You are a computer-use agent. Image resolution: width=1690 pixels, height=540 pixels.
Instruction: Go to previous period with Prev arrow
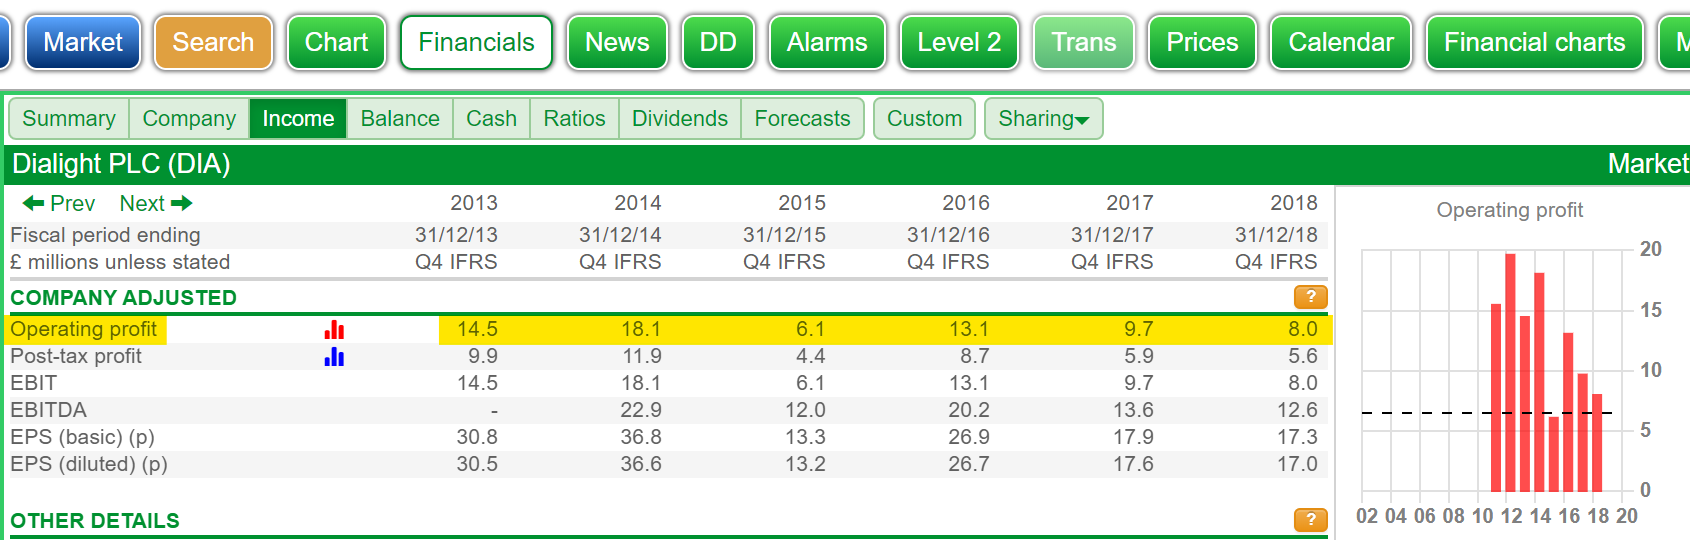58,203
